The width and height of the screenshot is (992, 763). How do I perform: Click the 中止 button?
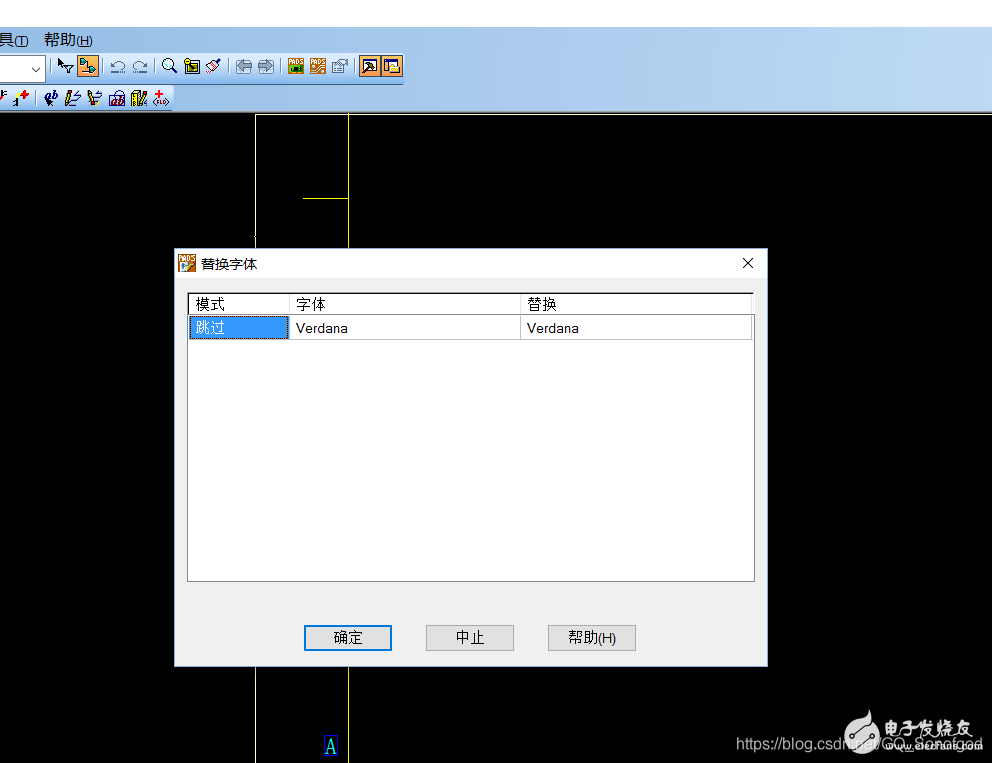tap(470, 638)
